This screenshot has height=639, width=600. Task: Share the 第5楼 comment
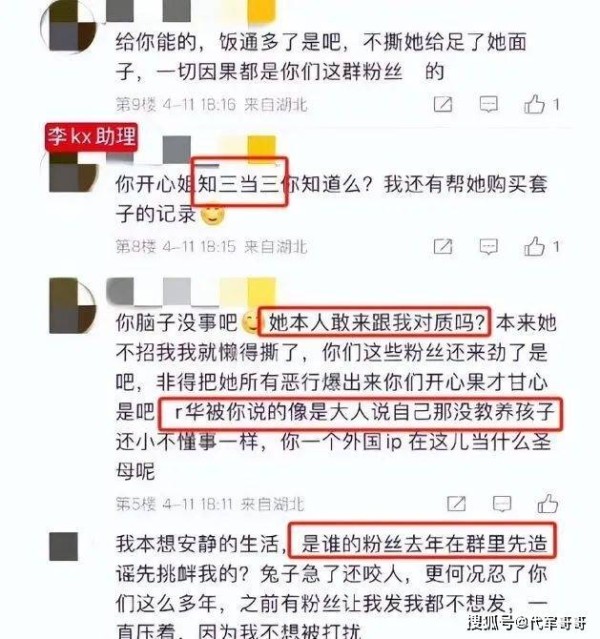coord(456,504)
